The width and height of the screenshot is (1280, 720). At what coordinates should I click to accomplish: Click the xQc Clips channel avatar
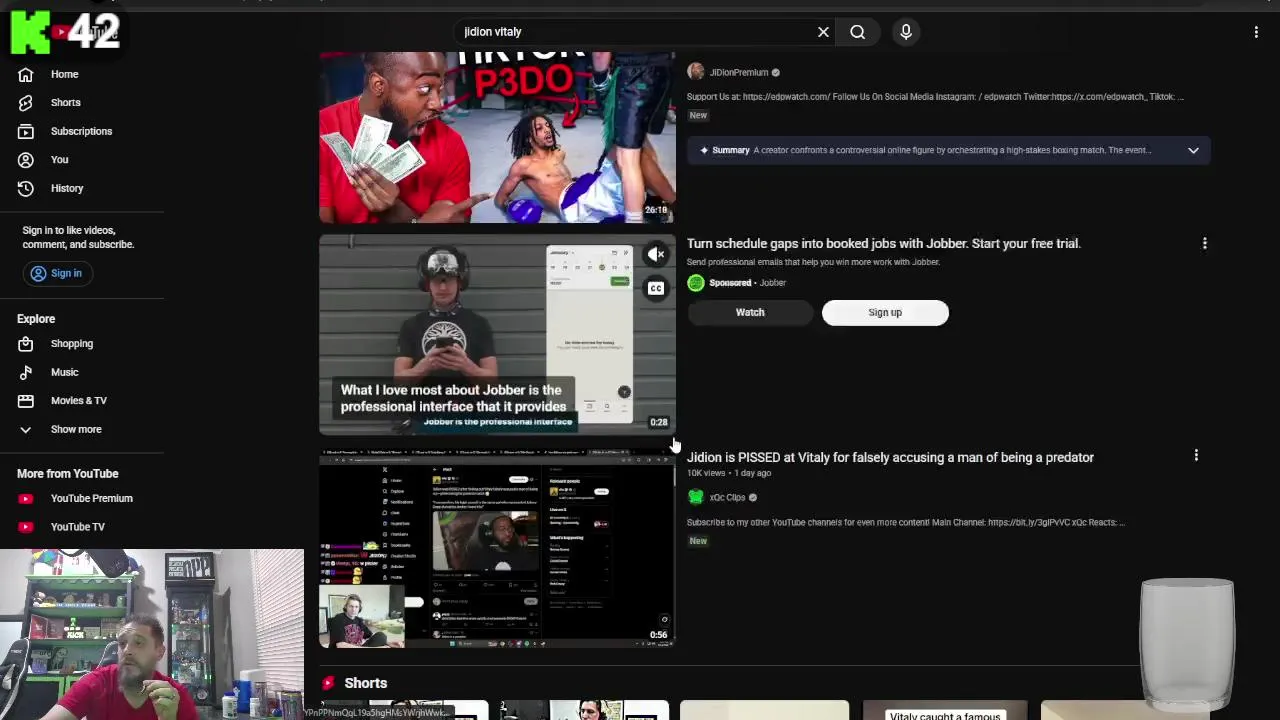point(695,497)
